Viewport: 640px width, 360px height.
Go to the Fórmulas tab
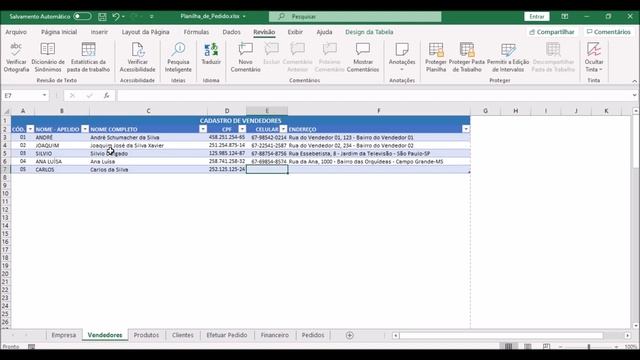(x=196, y=32)
